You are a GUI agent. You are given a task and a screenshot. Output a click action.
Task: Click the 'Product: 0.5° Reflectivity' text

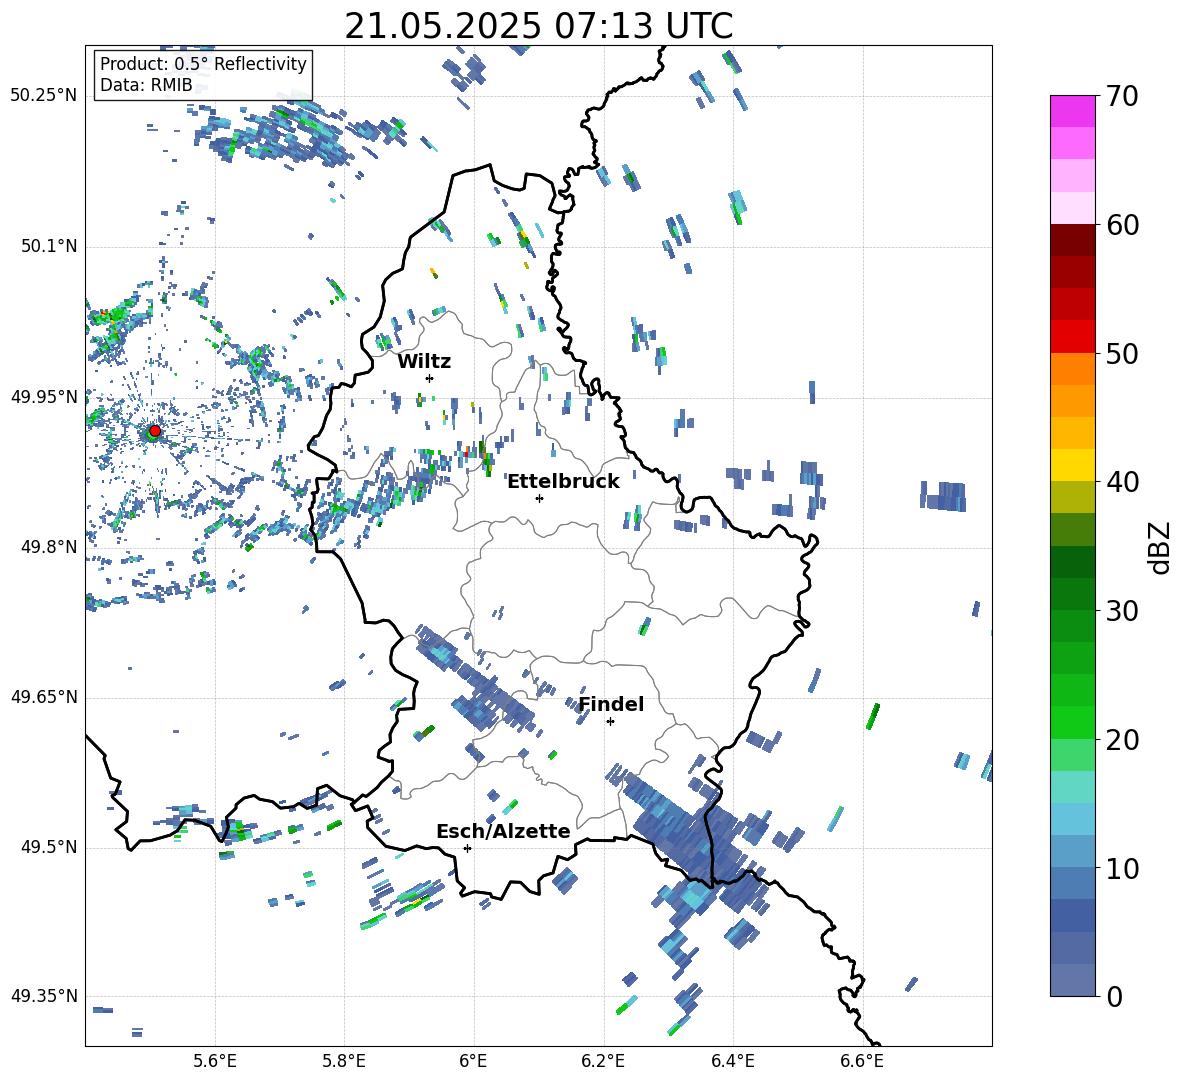point(204,63)
